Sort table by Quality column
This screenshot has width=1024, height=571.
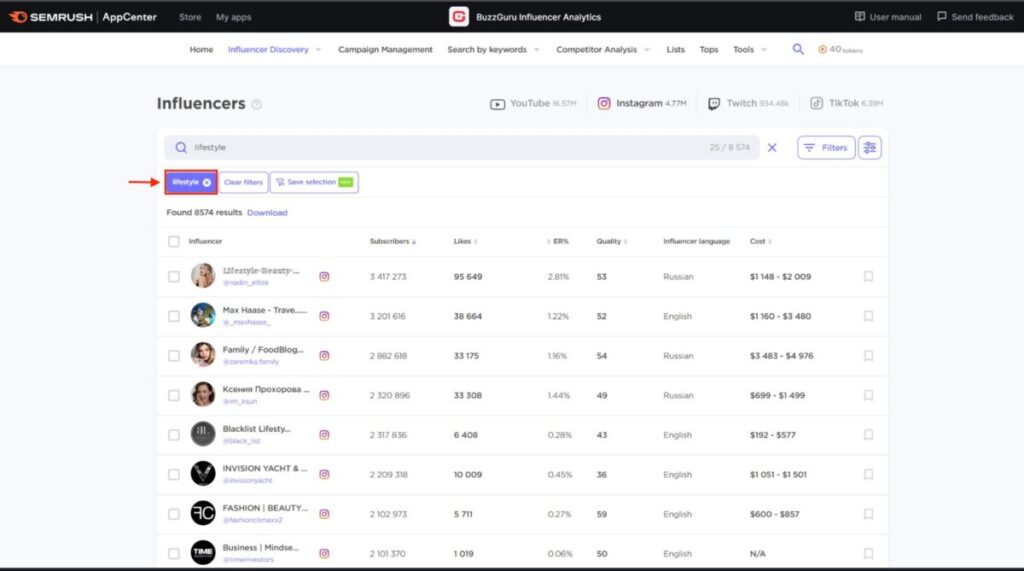pyautogui.click(x=611, y=241)
